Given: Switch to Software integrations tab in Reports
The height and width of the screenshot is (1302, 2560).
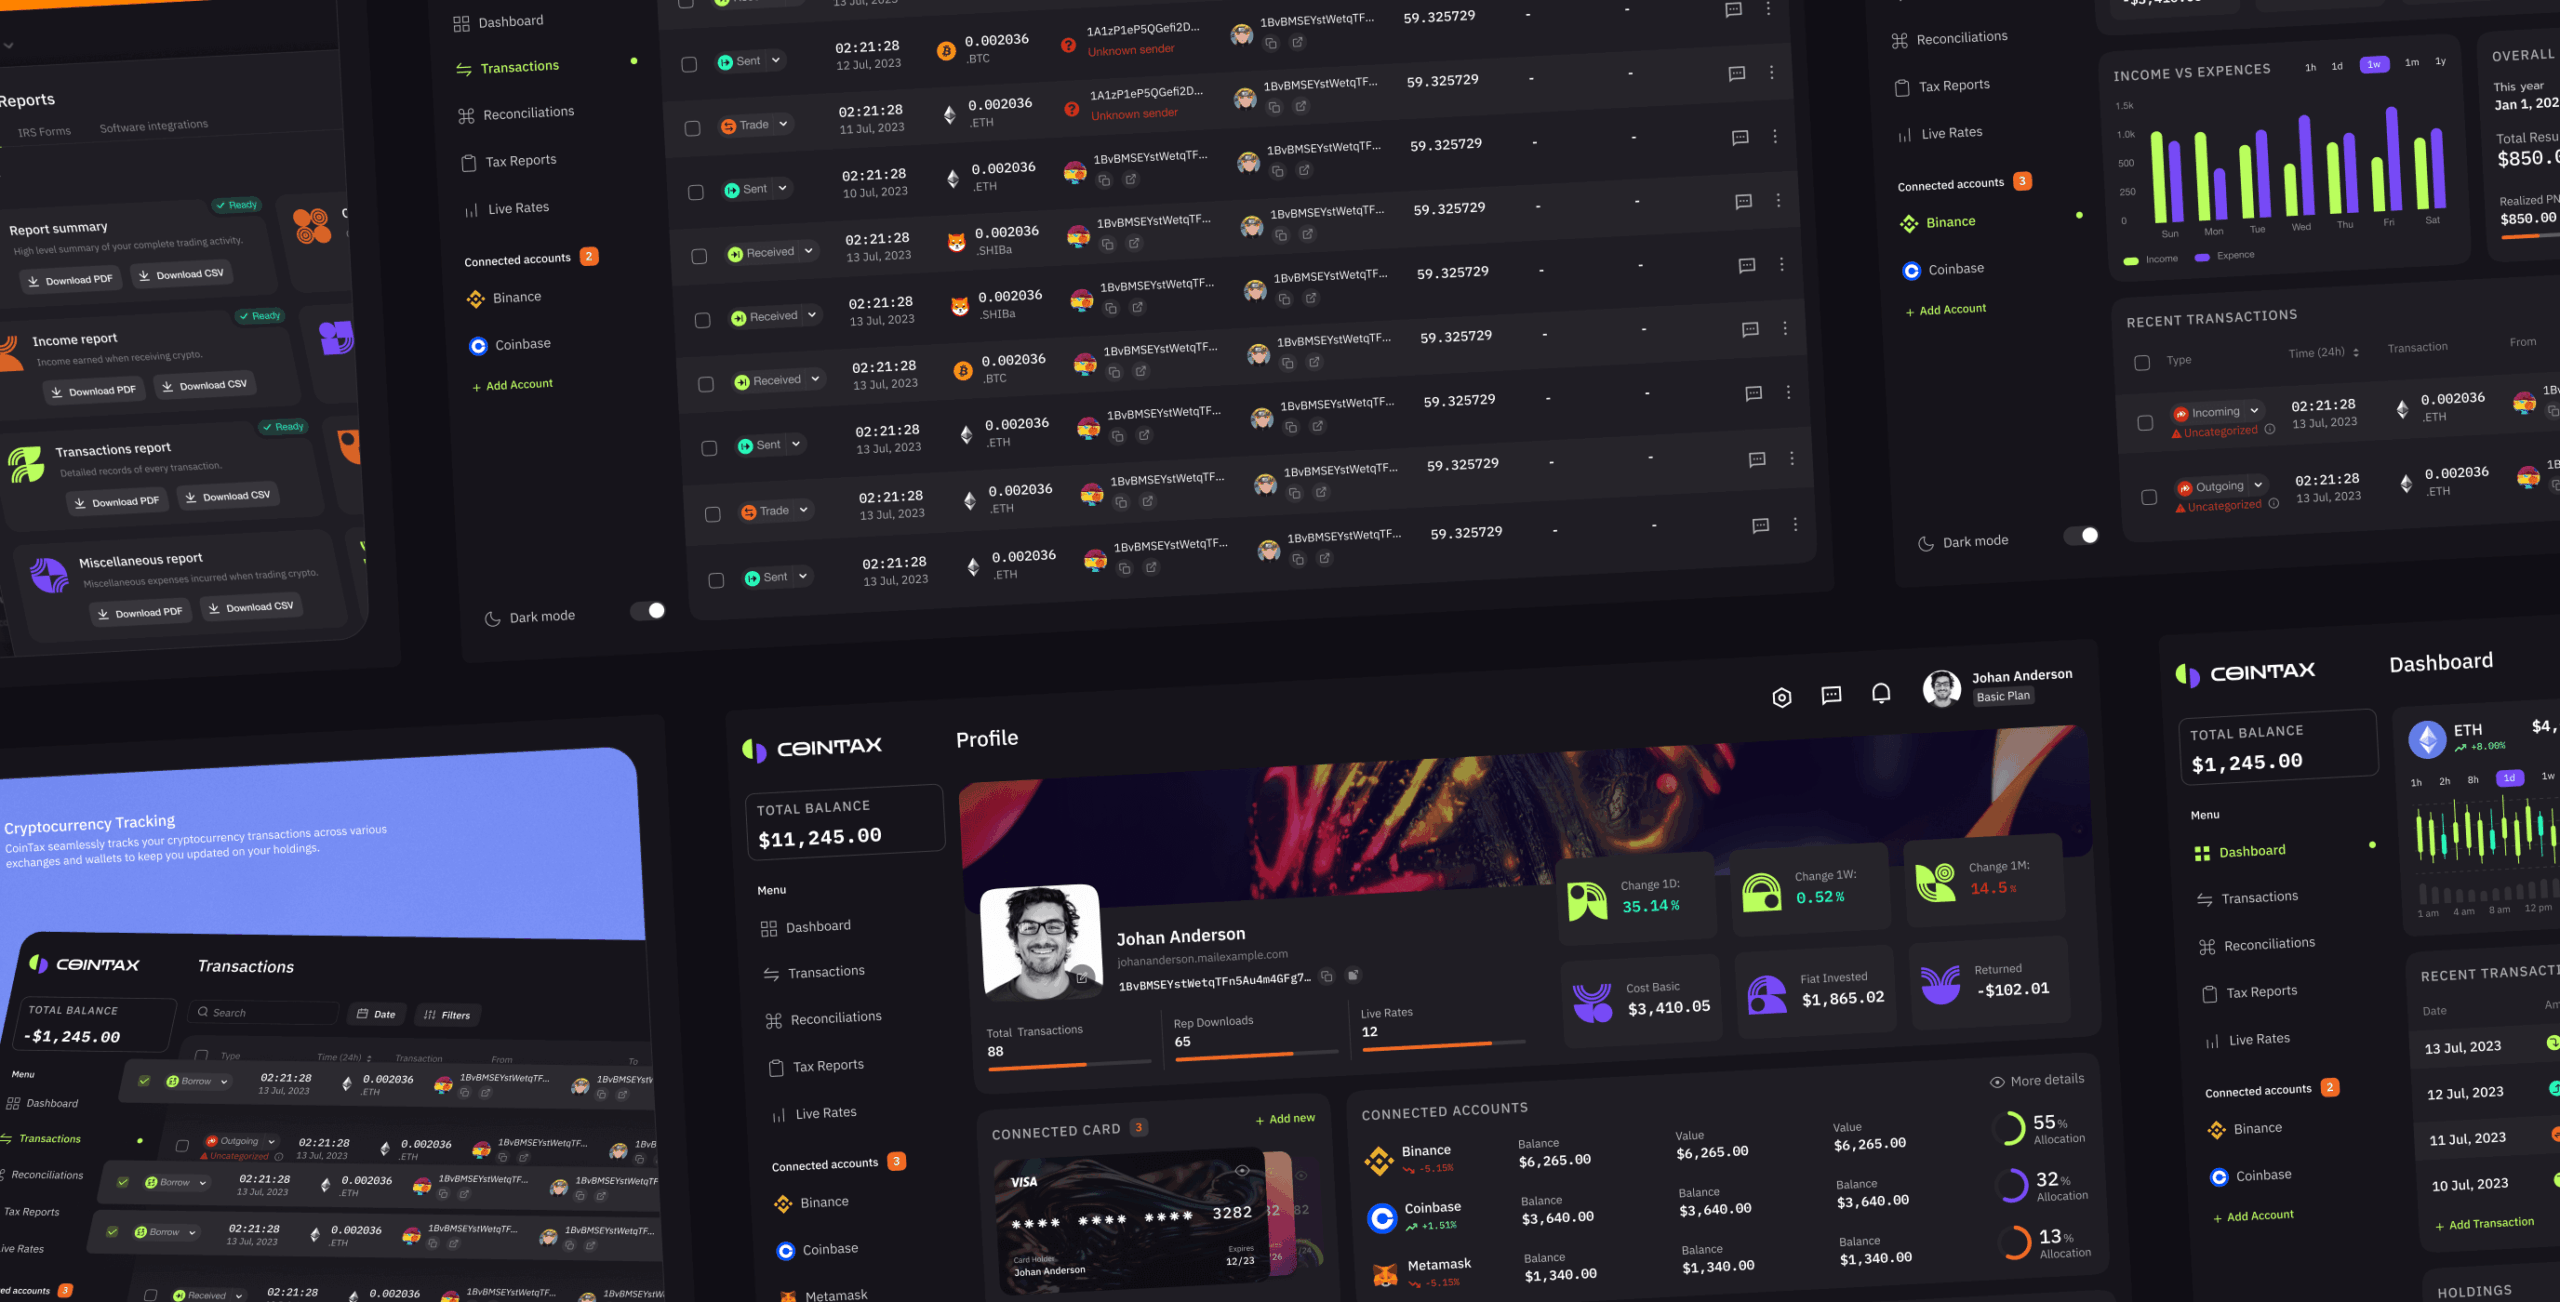Looking at the screenshot, I should tap(154, 126).
